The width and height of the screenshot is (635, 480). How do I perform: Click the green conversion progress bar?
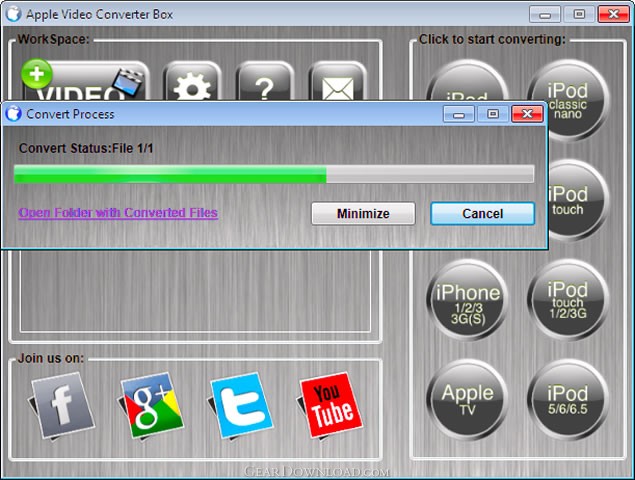274,174
